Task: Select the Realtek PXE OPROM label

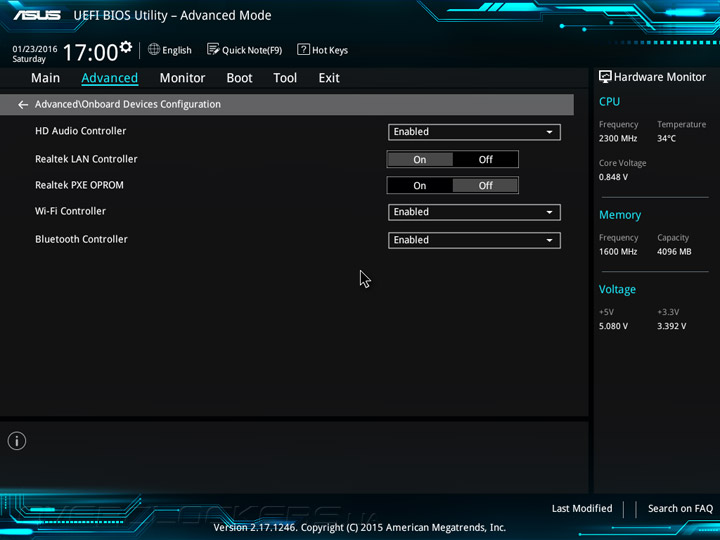Action: tap(79, 185)
